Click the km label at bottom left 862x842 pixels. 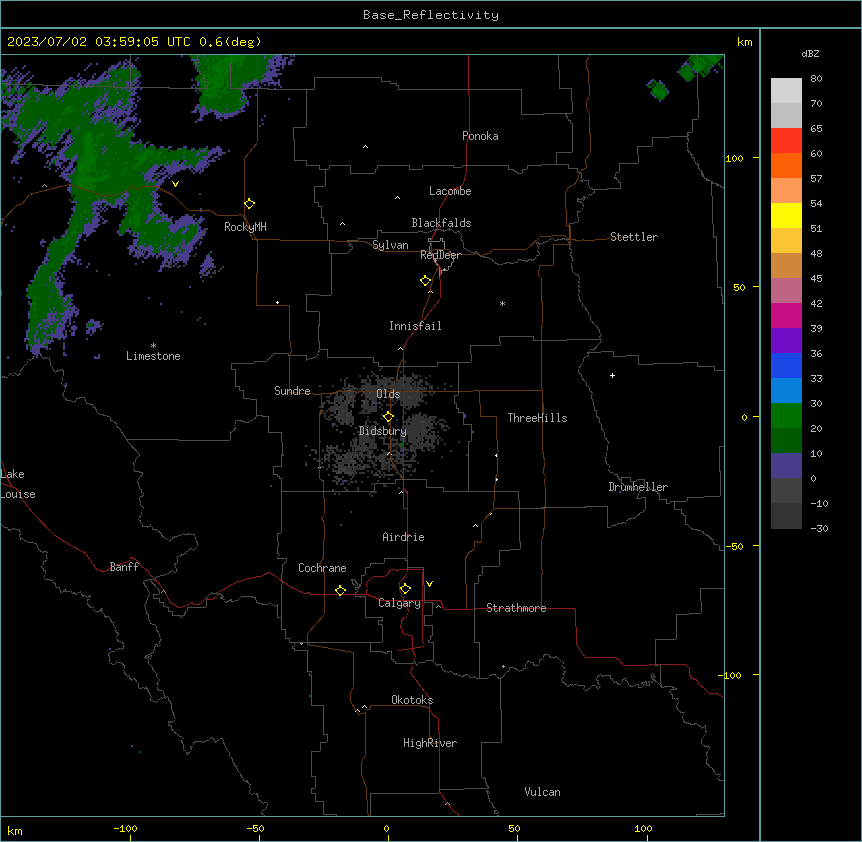(x=15, y=830)
